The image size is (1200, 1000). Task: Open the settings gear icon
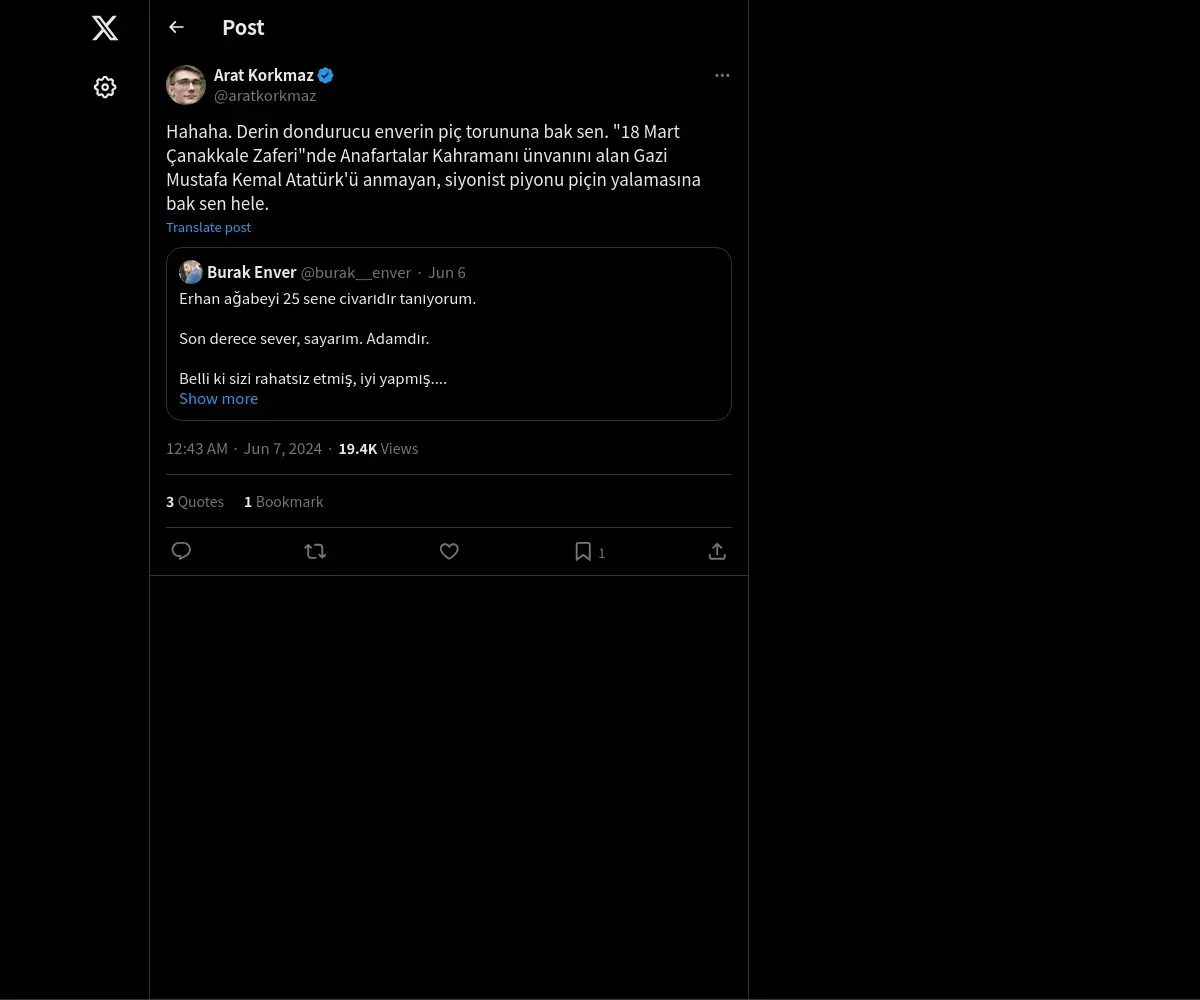[105, 88]
